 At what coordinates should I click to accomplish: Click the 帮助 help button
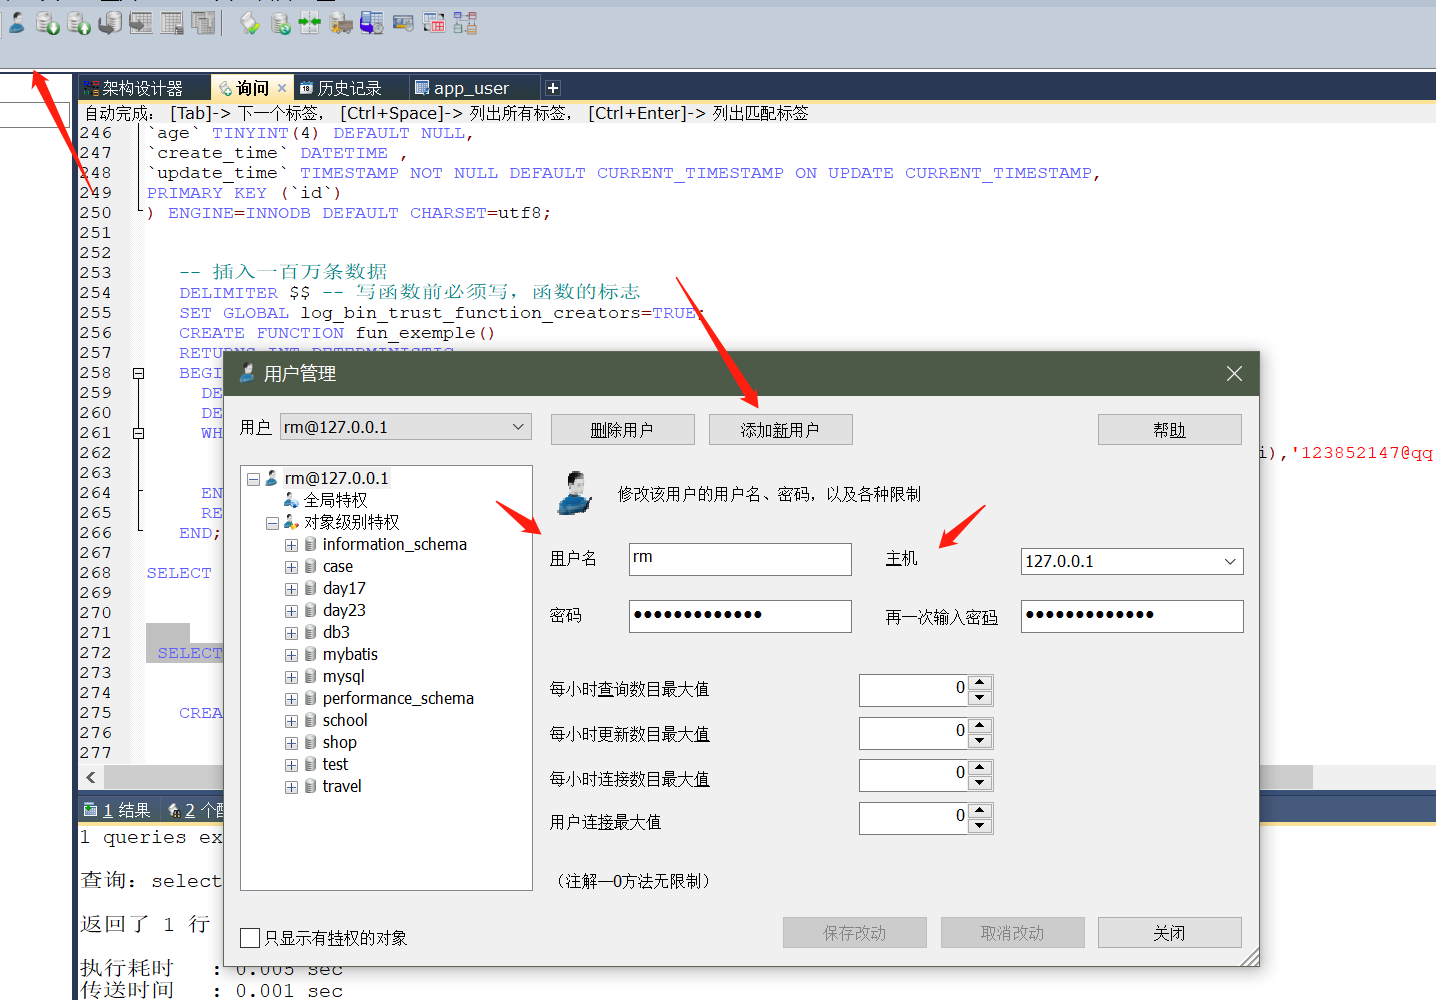coord(1169,430)
